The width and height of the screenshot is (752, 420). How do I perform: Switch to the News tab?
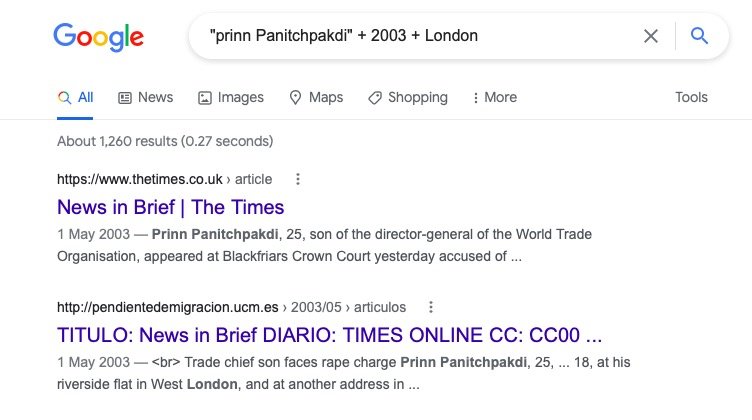(x=146, y=97)
